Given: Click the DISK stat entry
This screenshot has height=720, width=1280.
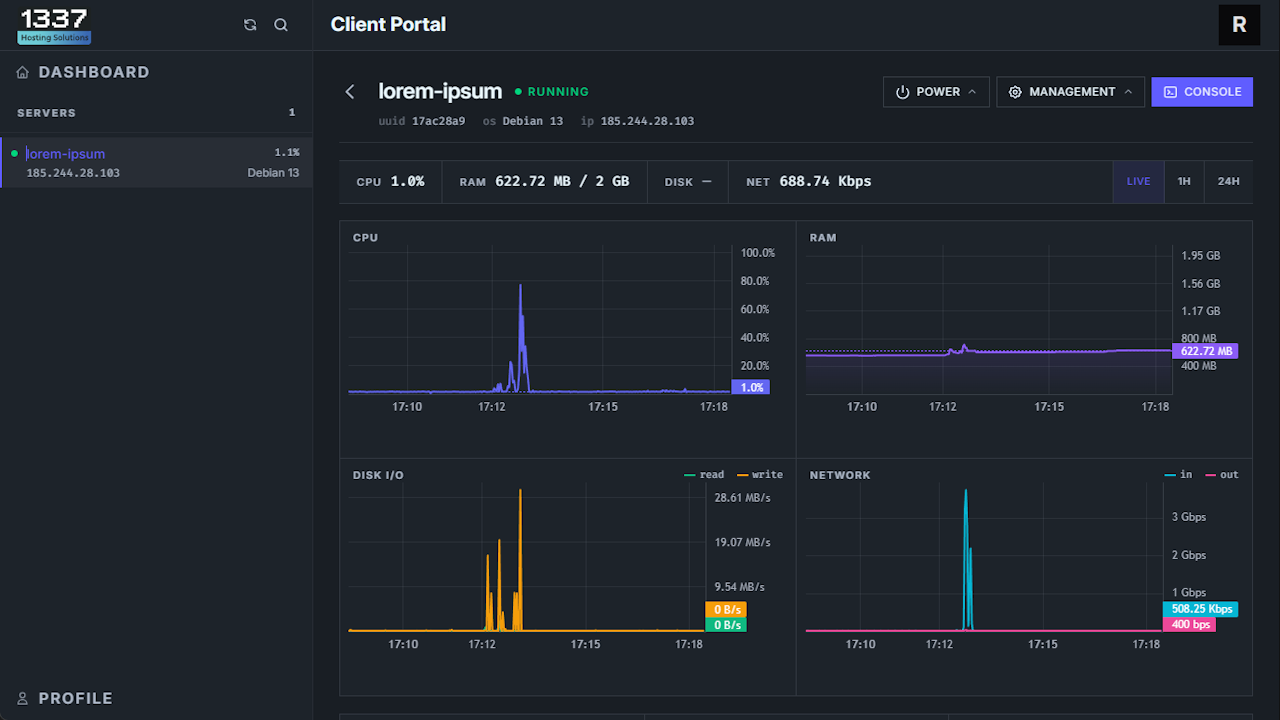Looking at the screenshot, I should point(688,182).
